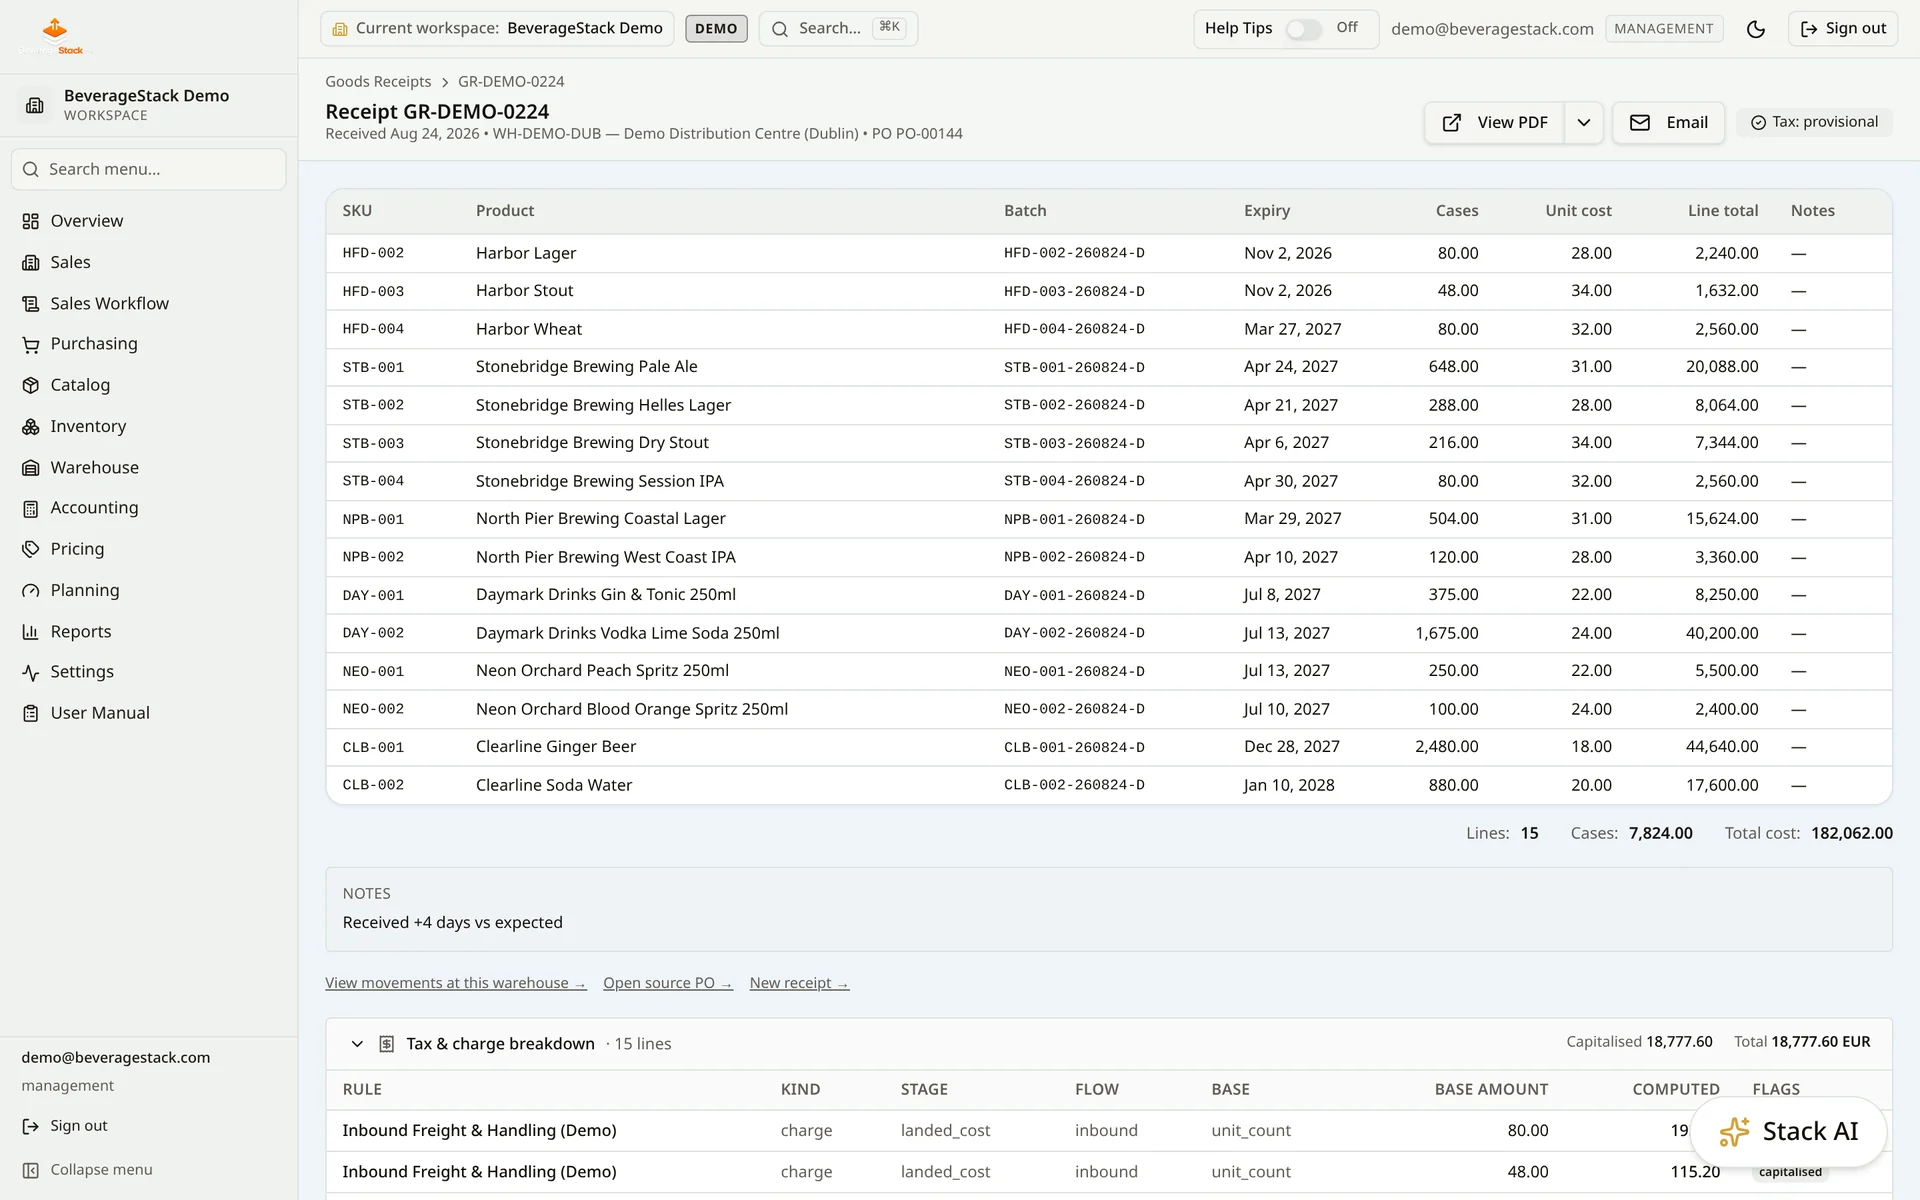Click the Reports chart icon
The image size is (1920, 1200).
coord(31,631)
